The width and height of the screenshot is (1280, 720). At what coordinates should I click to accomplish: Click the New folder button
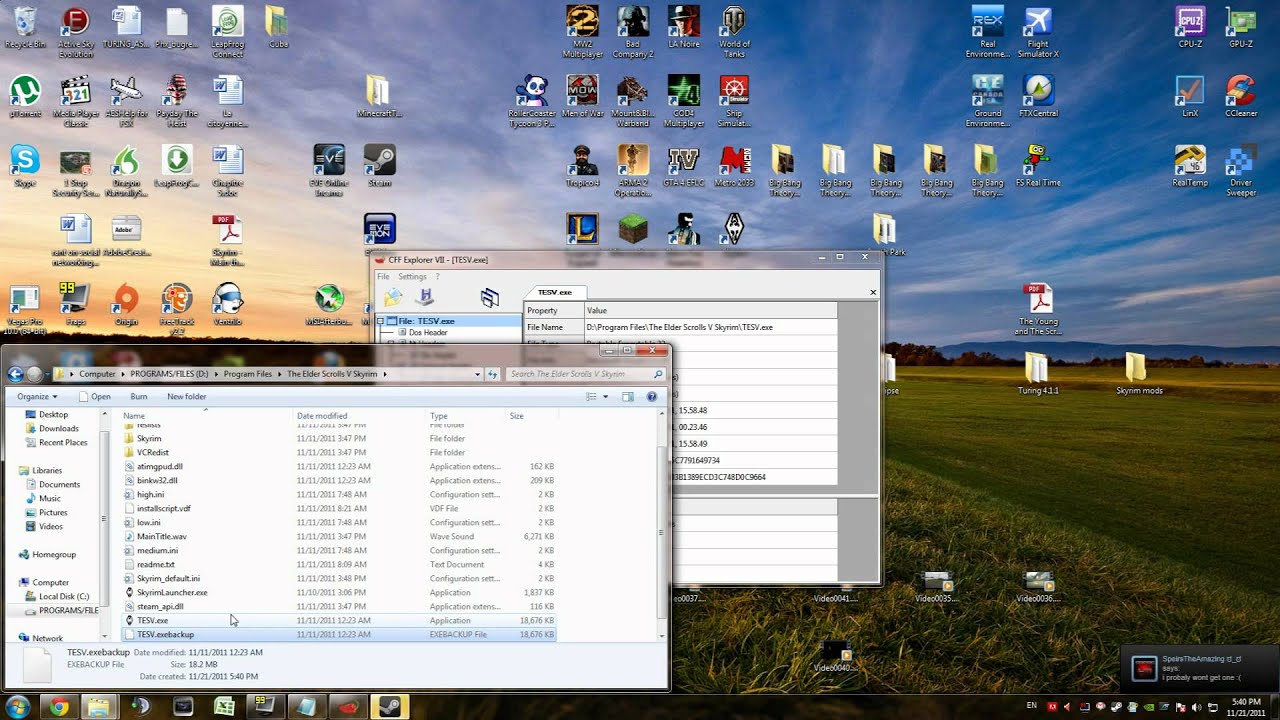pyautogui.click(x=186, y=397)
